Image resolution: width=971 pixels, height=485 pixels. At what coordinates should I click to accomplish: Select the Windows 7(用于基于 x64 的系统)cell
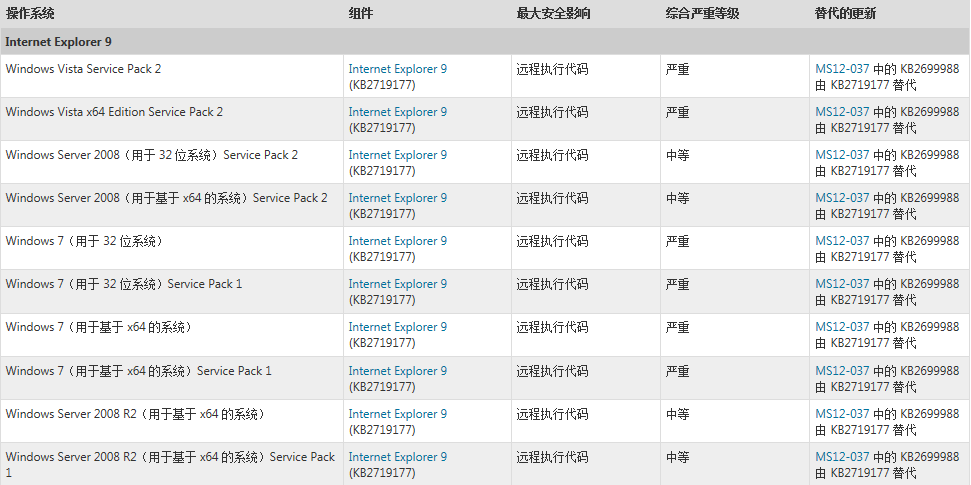[x=172, y=334]
